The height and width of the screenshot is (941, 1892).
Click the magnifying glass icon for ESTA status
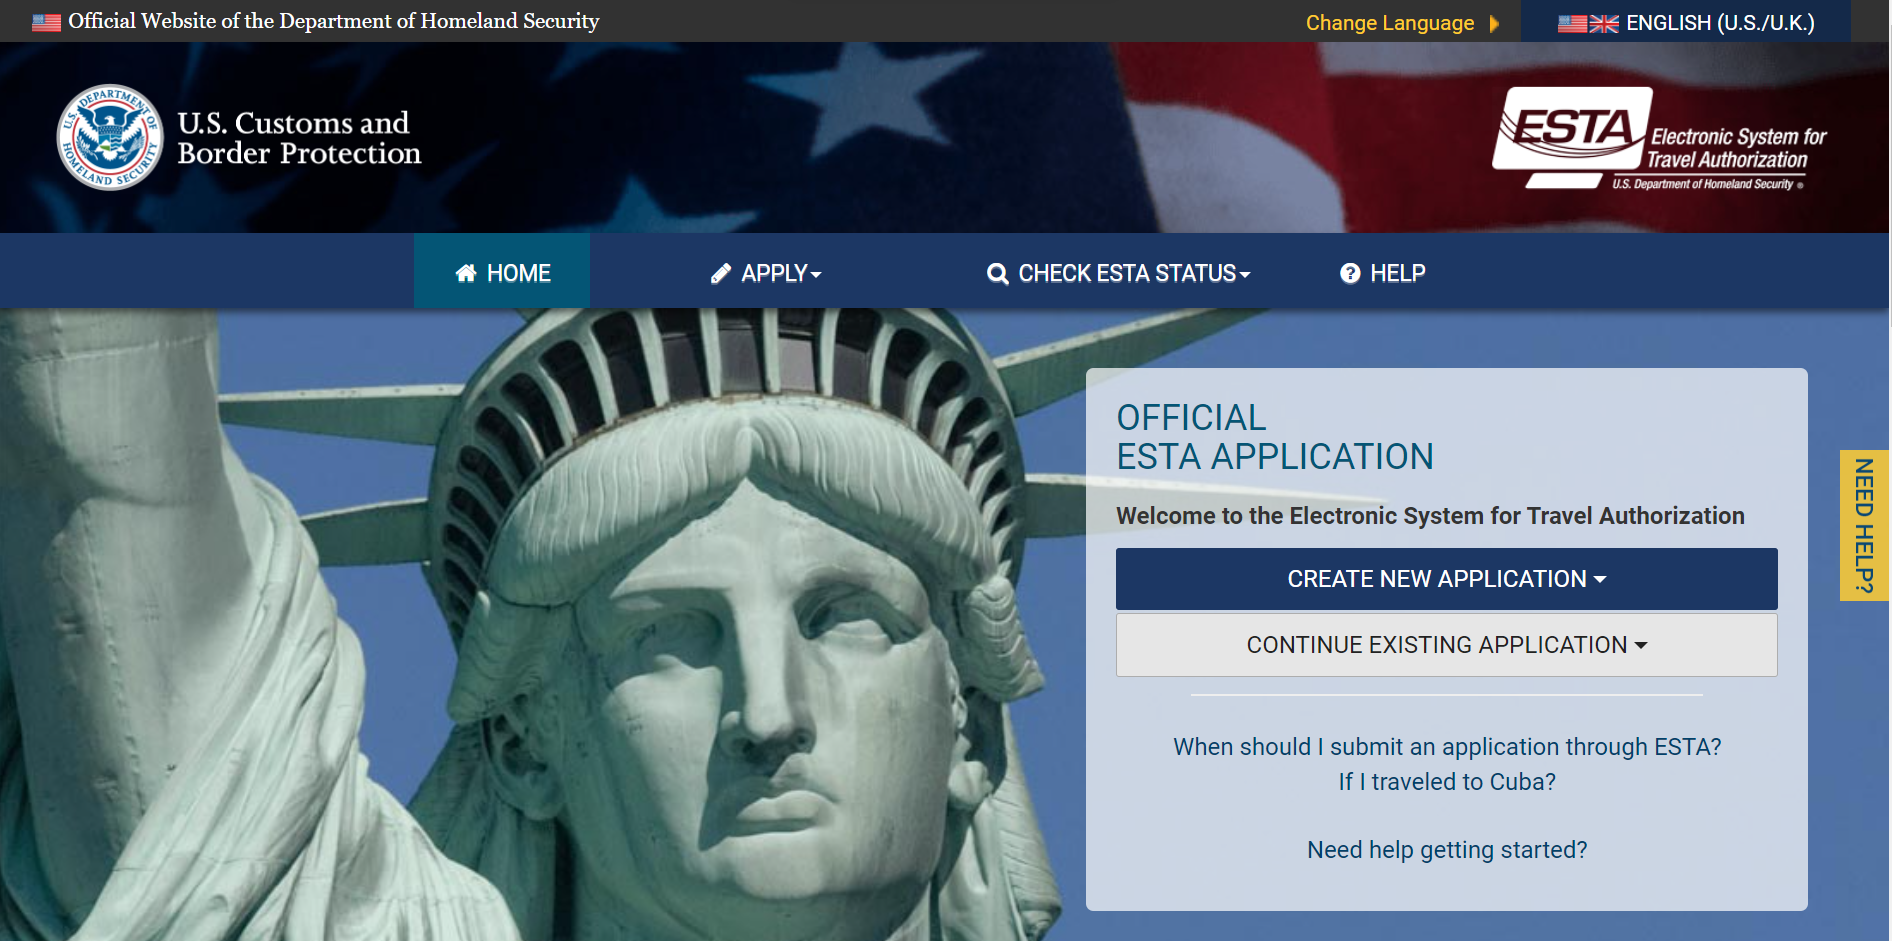tap(997, 274)
